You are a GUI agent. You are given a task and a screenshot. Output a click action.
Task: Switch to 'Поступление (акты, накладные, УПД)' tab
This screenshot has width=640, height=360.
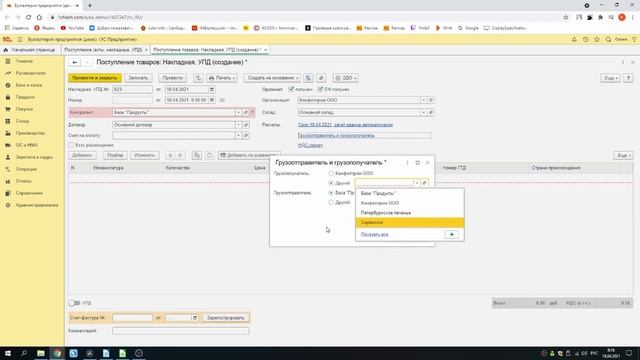pyautogui.click(x=103, y=50)
